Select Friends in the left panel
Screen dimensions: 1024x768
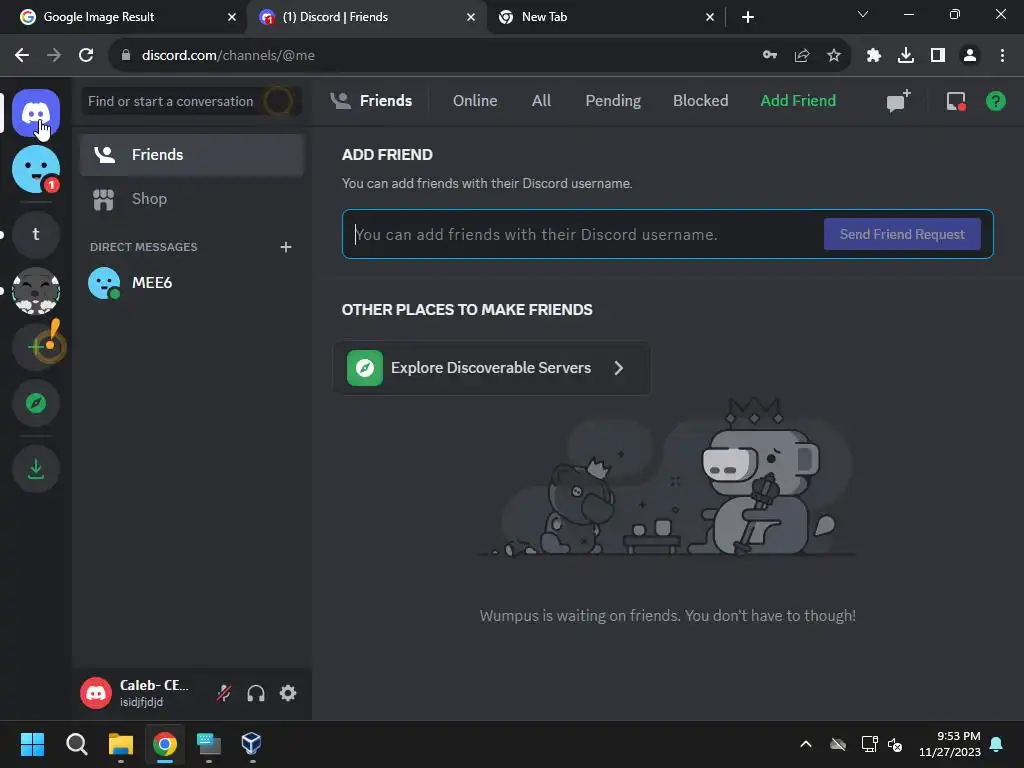[x=192, y=155]
